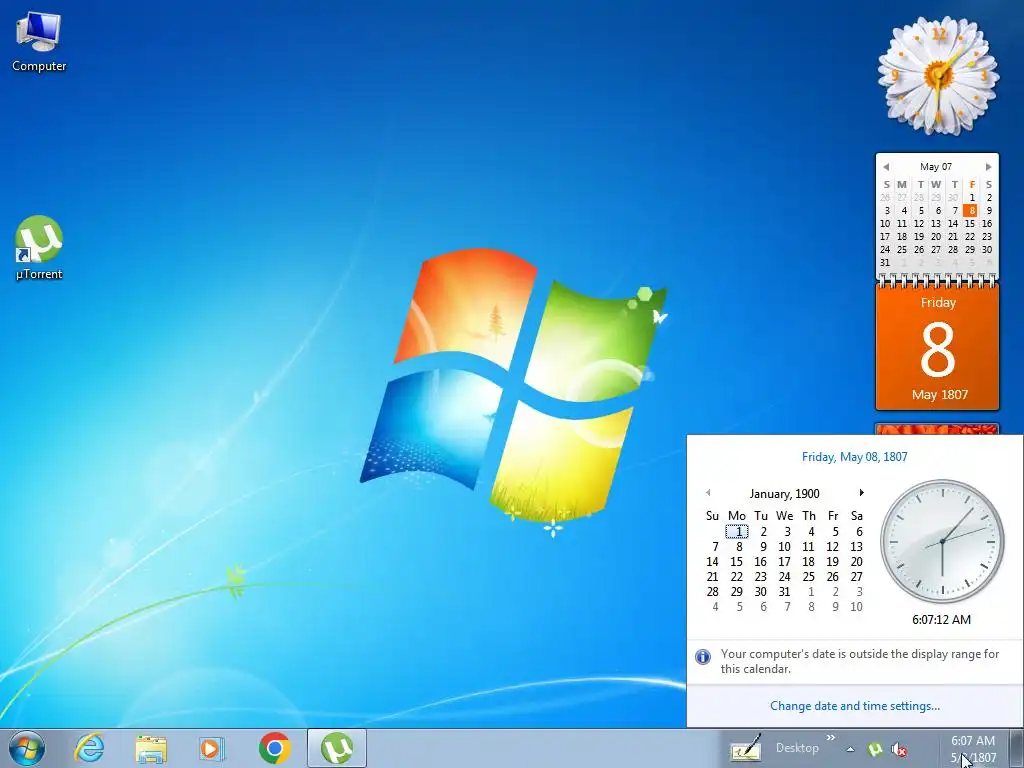Click the muted volume tray icon
This screenshot has height=768, width=1024.
click(x=899, y=750)
